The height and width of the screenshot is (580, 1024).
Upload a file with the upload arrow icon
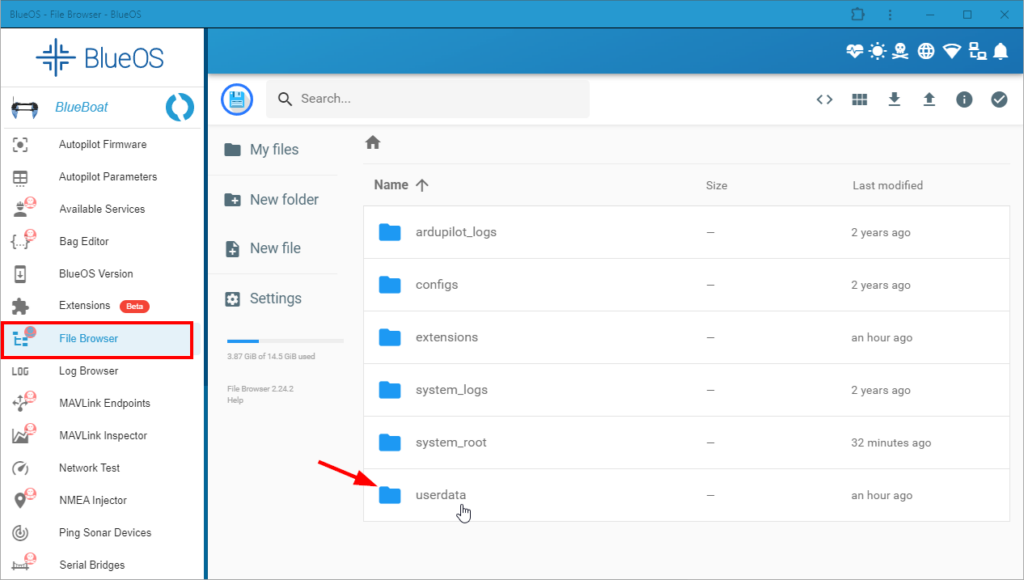click(929, 99)
